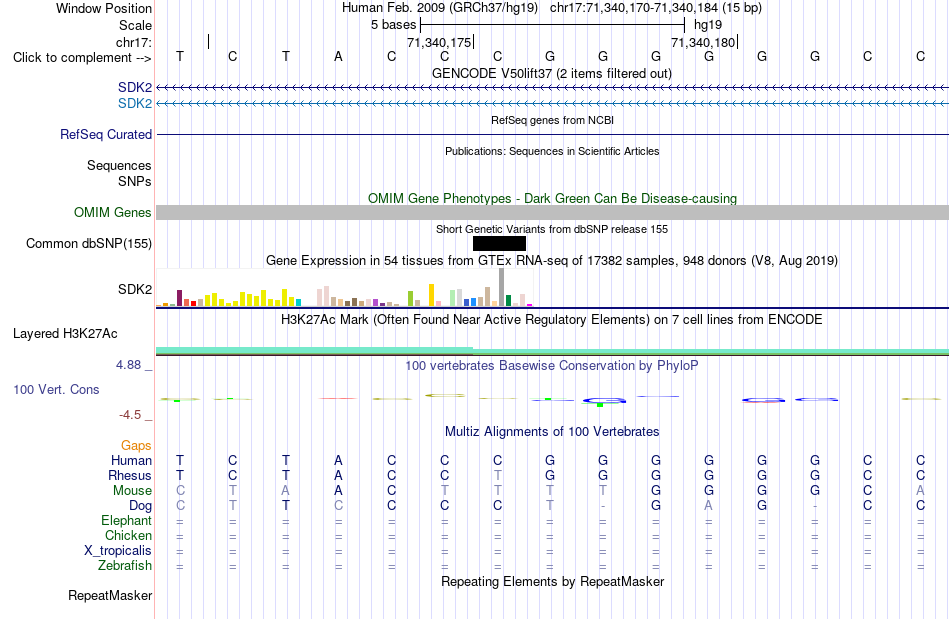Click 'Repeating Elements by RepeatMasker' title
This screenshot has width=950, height=619.
click(x=552, y=582)
